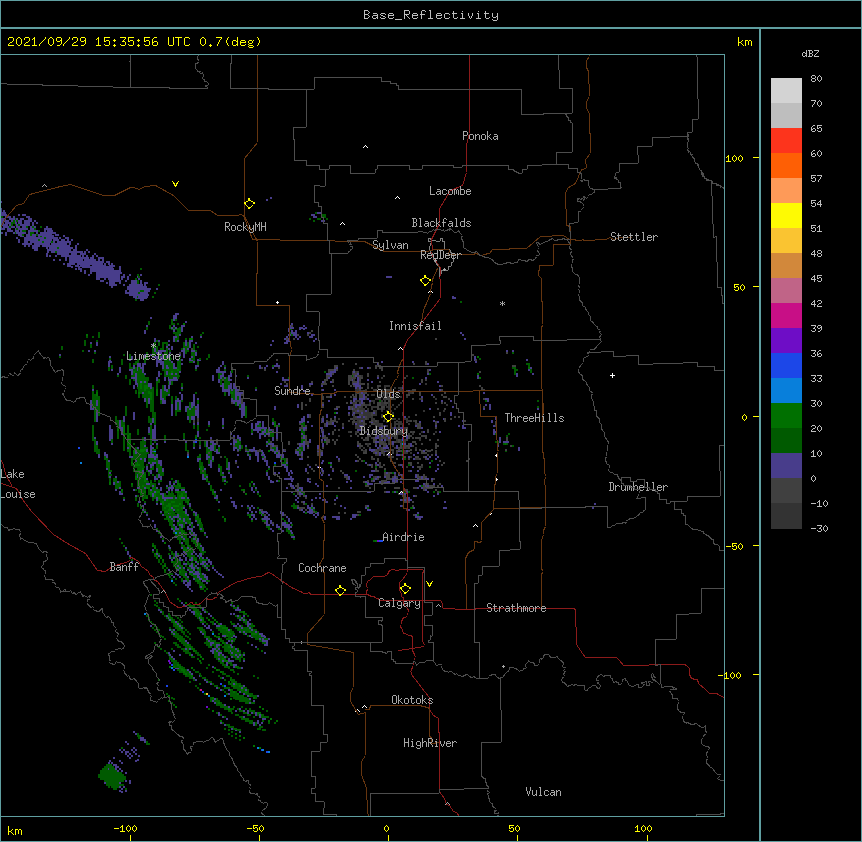Select the white asterisk marker east of Innisfail
Screen dimensions: 862x842
pyautogui.click(x=502, y=303)
